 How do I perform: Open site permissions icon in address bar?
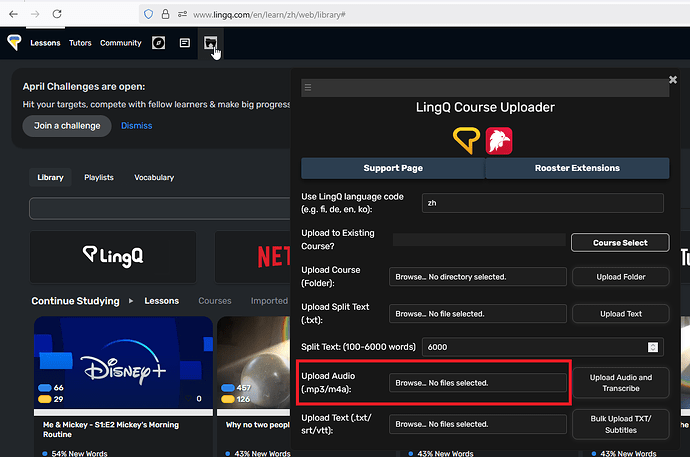click(182, 14)
